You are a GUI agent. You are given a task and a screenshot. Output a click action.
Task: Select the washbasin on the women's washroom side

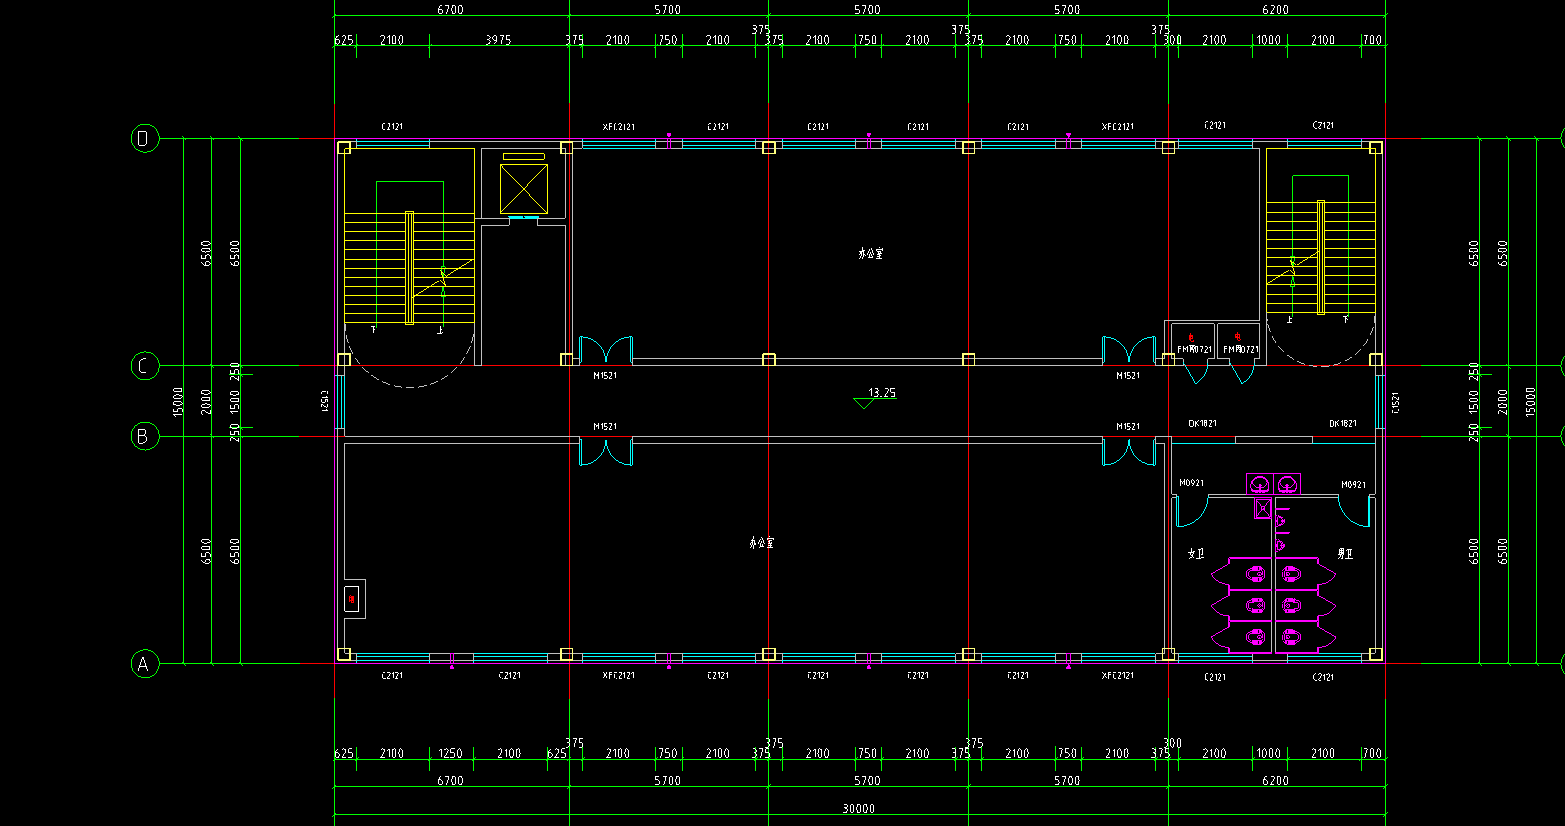[1260, 485]
